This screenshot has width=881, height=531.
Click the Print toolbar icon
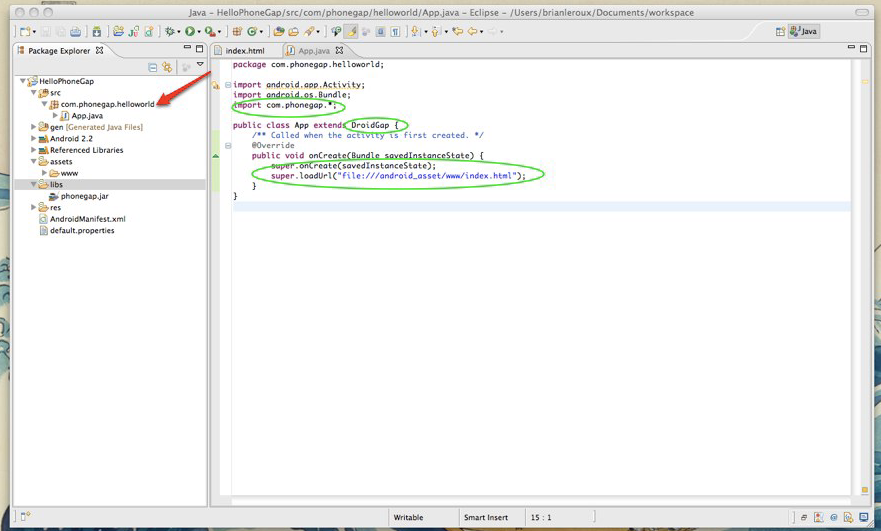coord(75,32)
